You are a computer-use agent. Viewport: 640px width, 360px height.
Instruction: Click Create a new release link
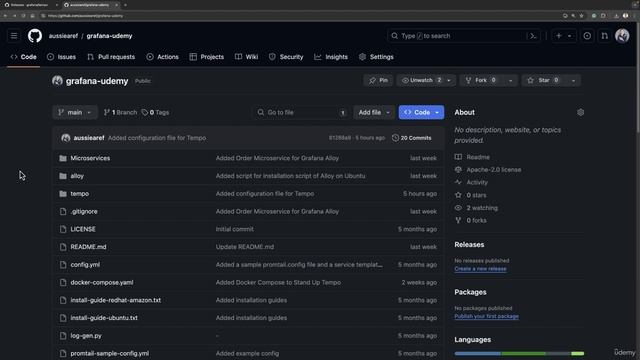(x=480, y=269)
